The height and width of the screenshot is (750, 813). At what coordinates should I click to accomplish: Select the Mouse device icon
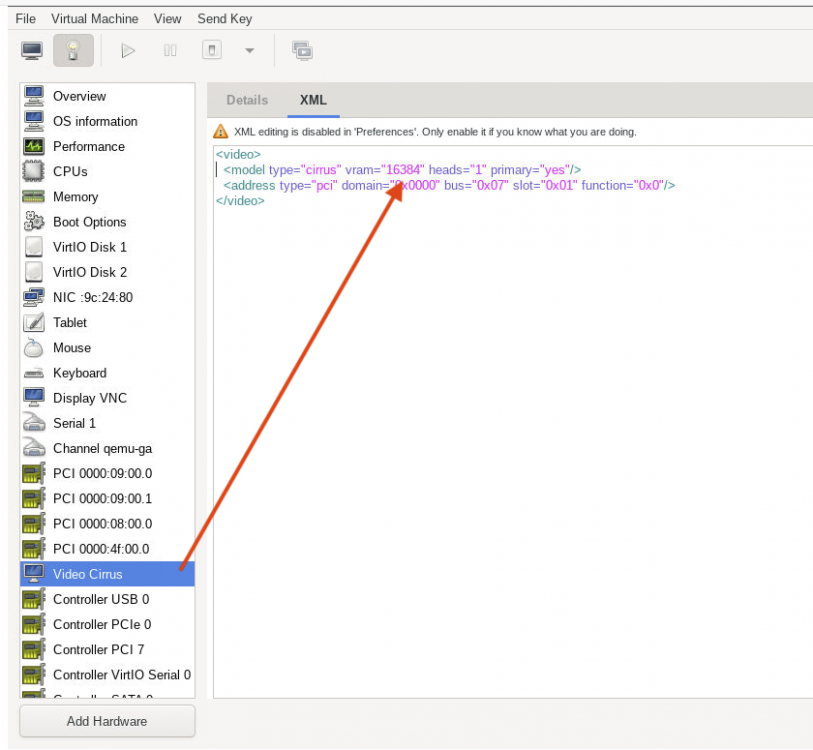[34, 348]
